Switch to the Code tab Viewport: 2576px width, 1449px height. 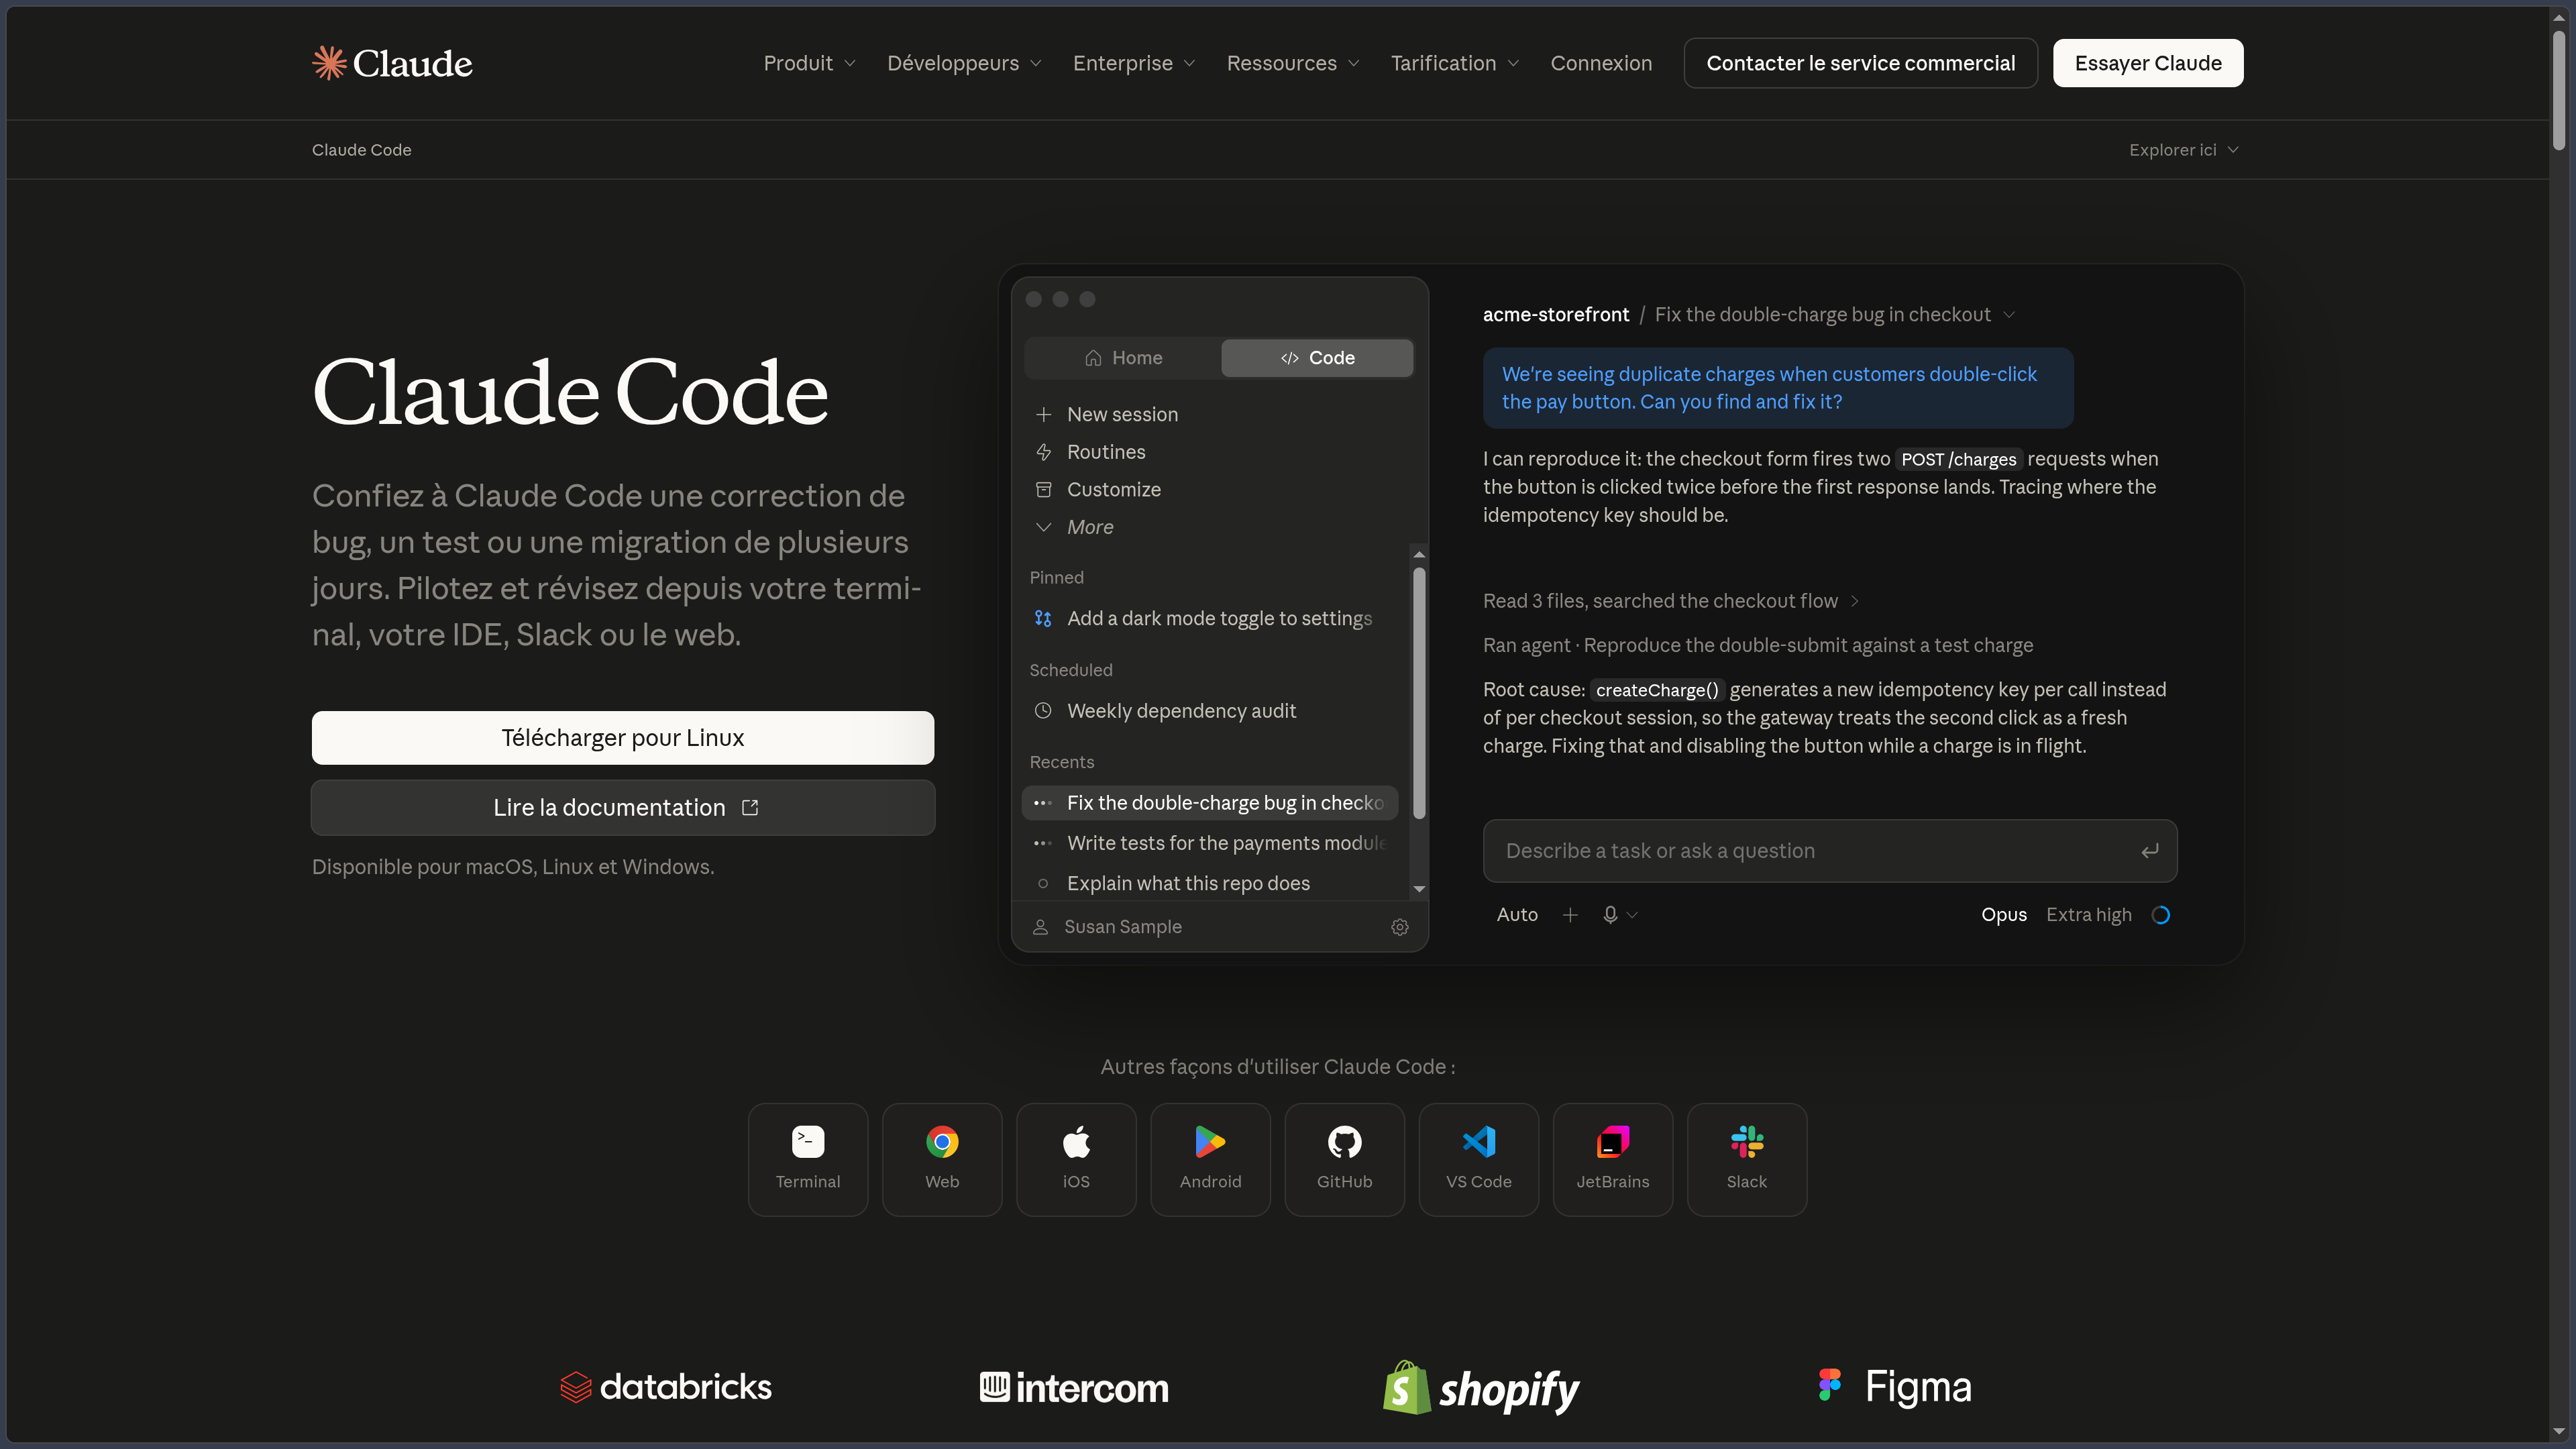tap(1317, 358)
